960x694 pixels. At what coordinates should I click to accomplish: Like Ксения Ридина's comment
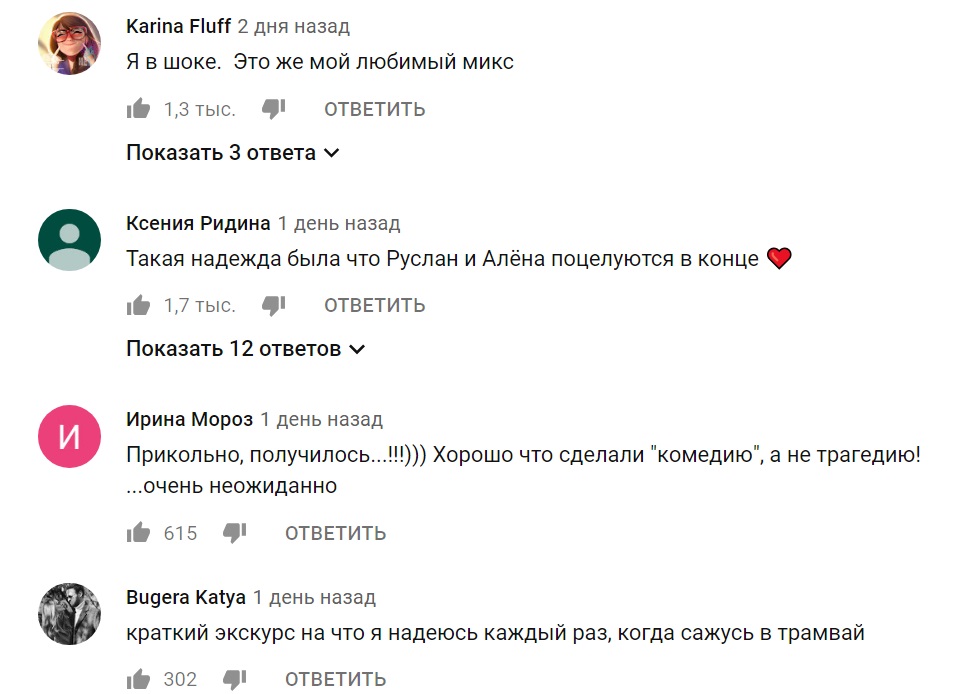pos(138,305)
